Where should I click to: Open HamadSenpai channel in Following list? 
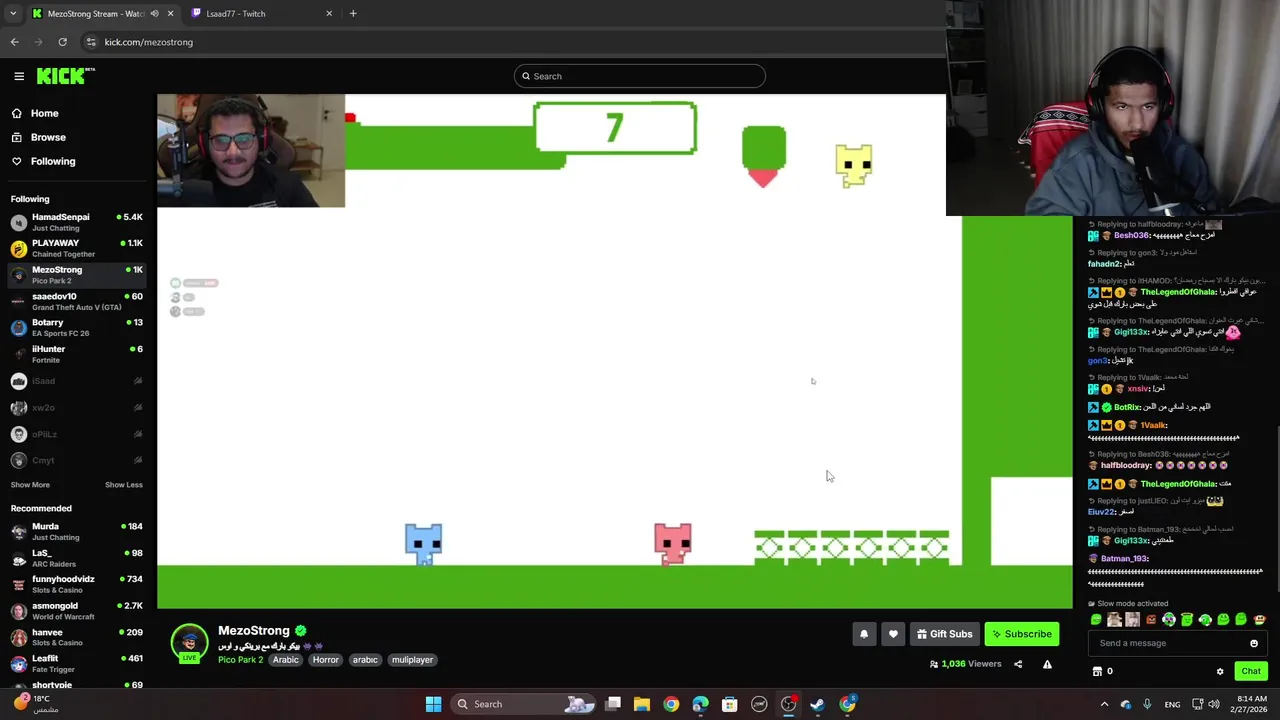(77, 221)
